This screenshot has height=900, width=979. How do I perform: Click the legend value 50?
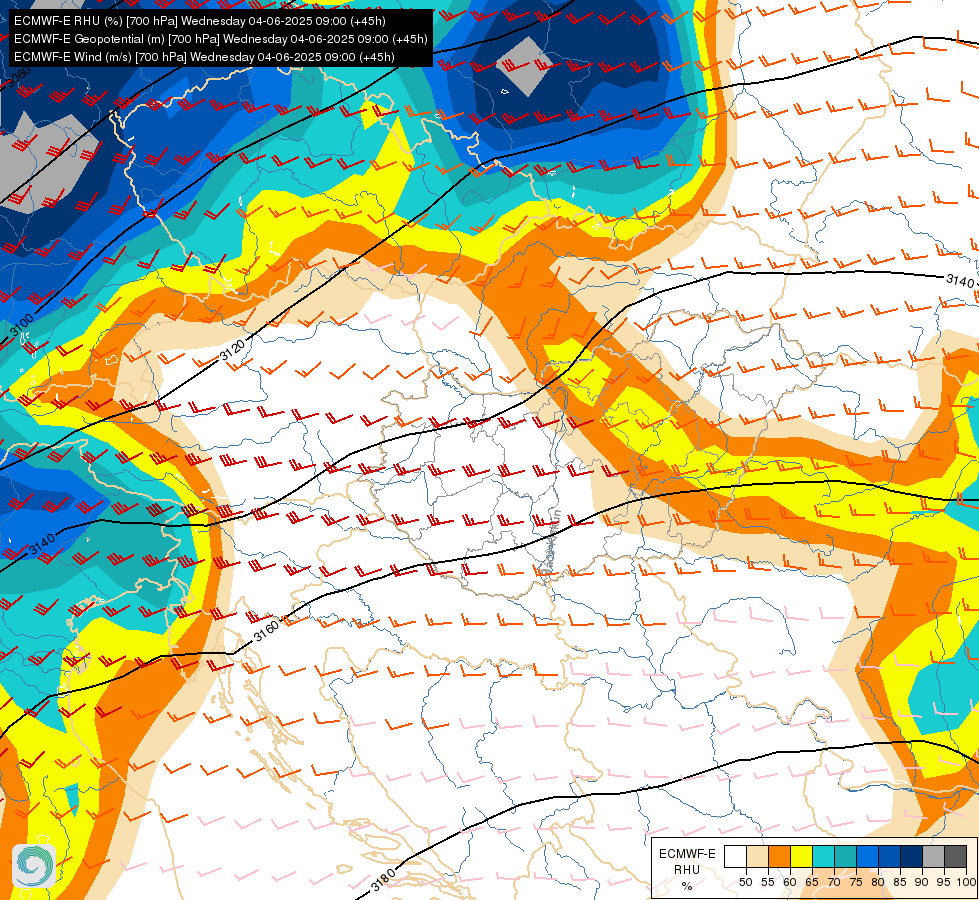click(x=745, y=882)
